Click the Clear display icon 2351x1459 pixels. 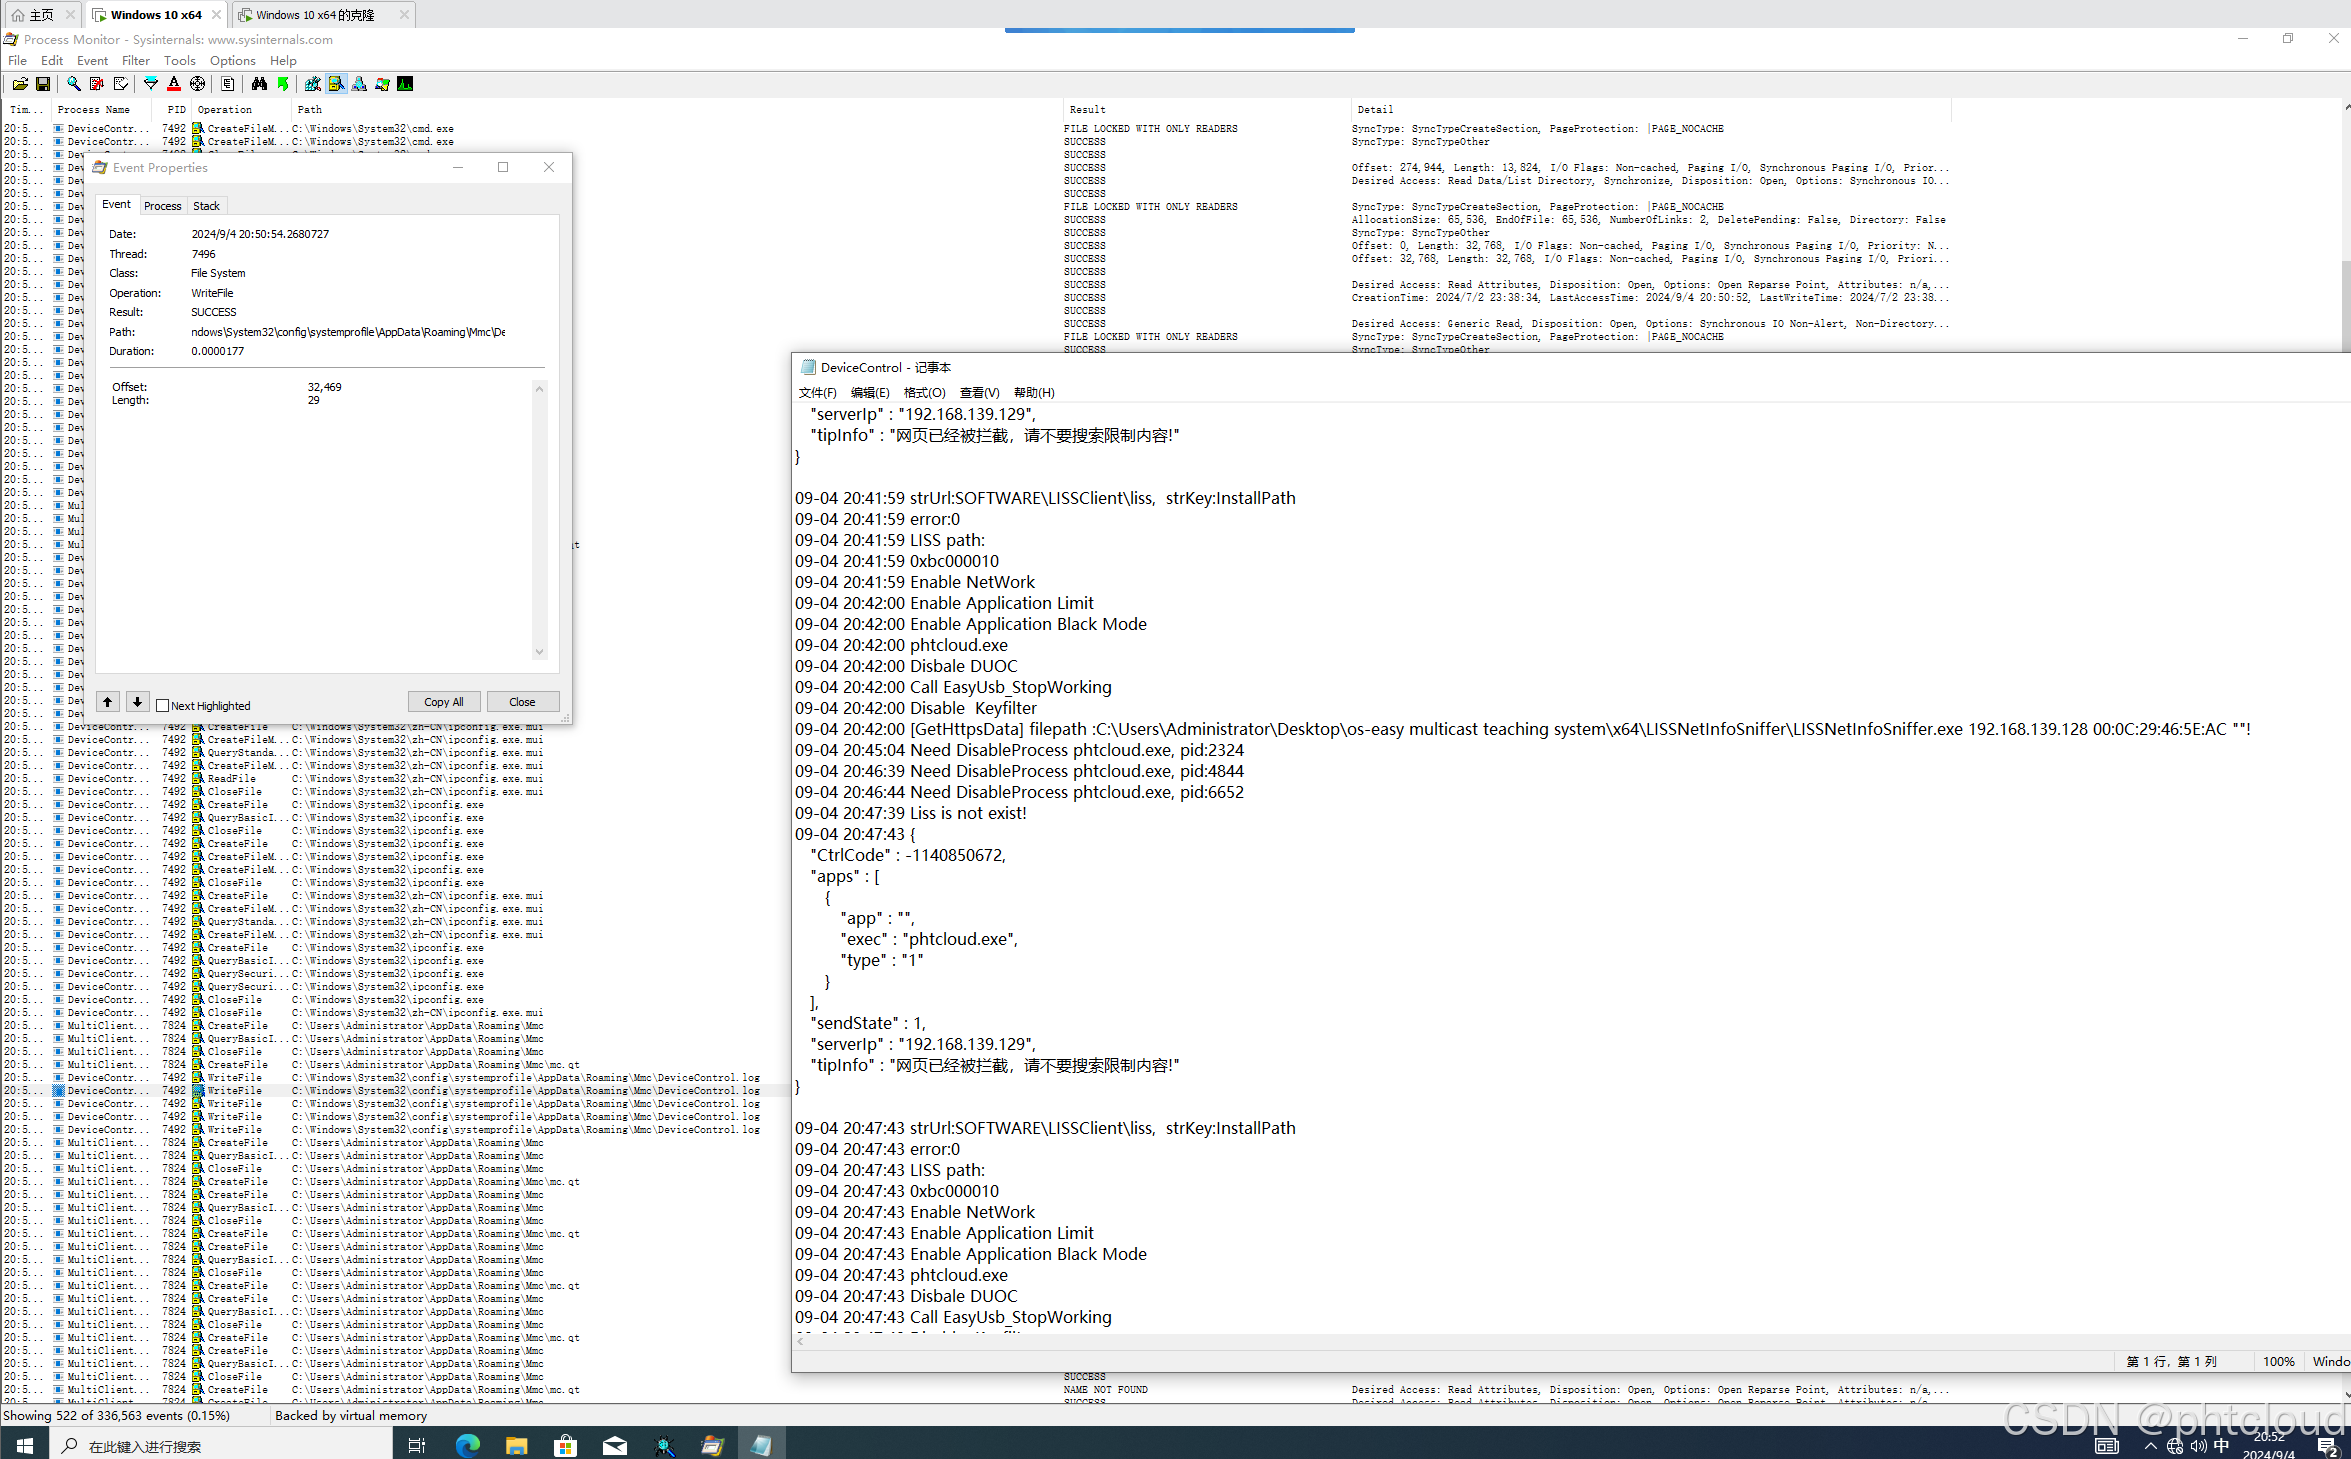click(x=120, y=84)
